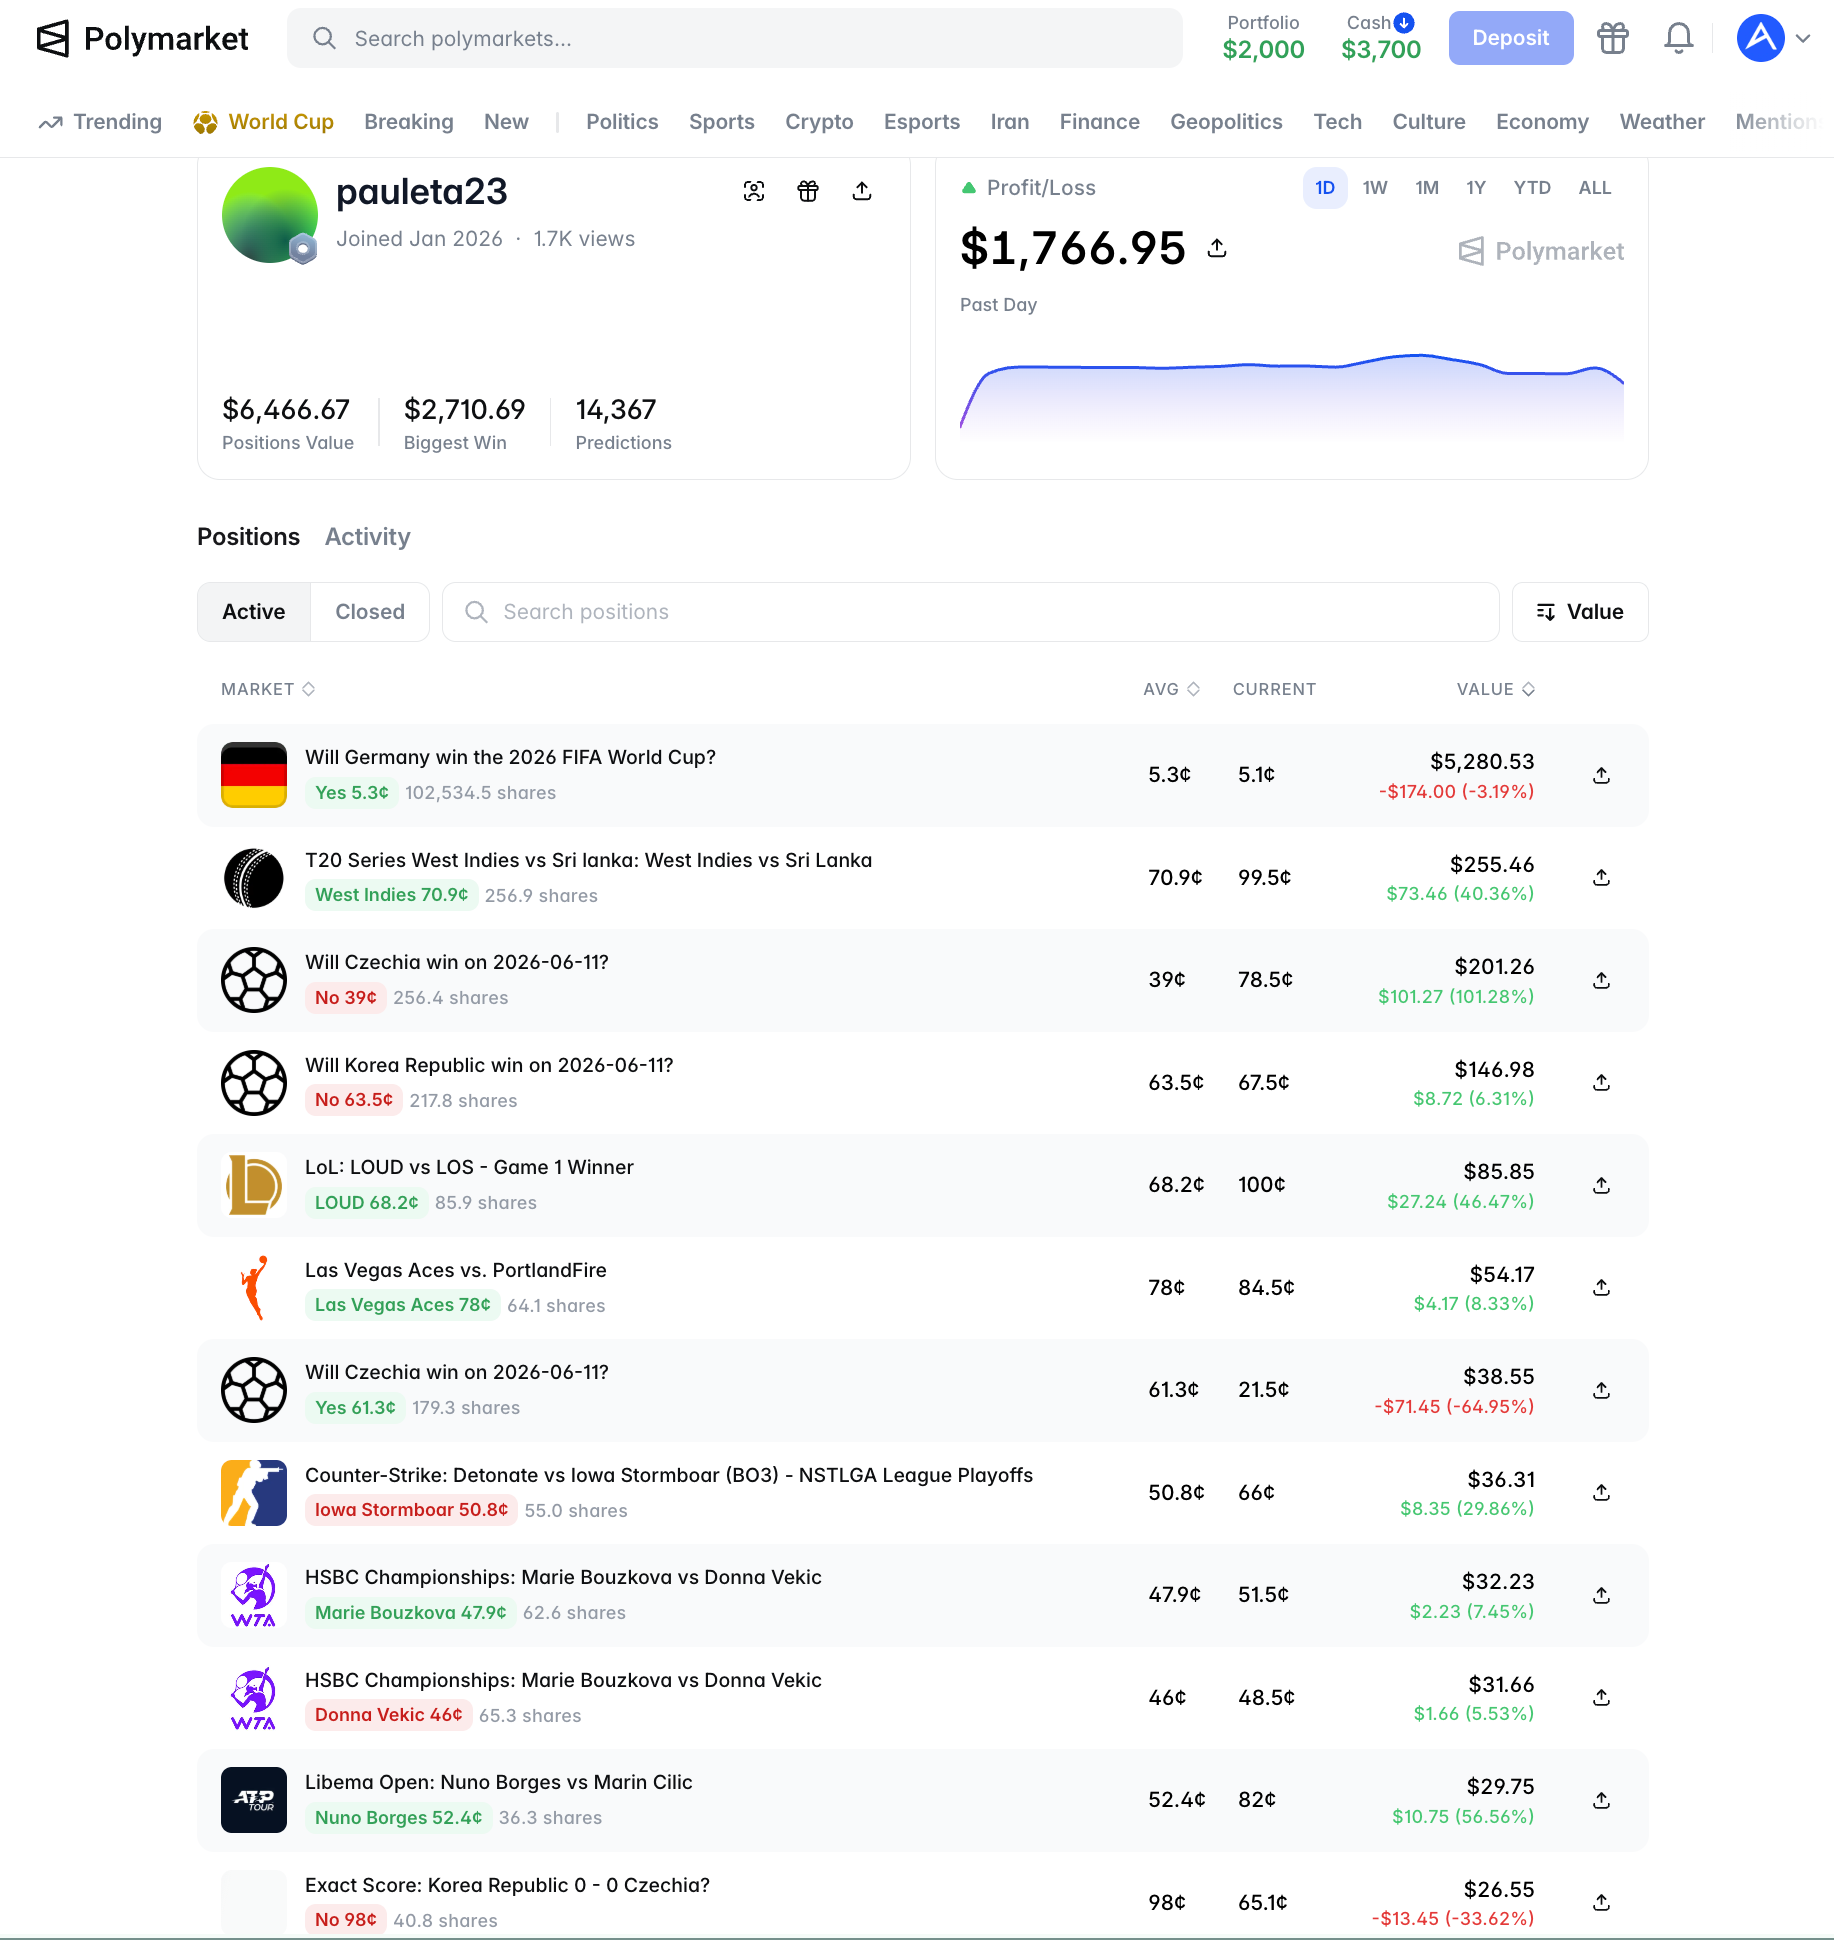Share the Las Vegas Aces position

point(1601,1287)
